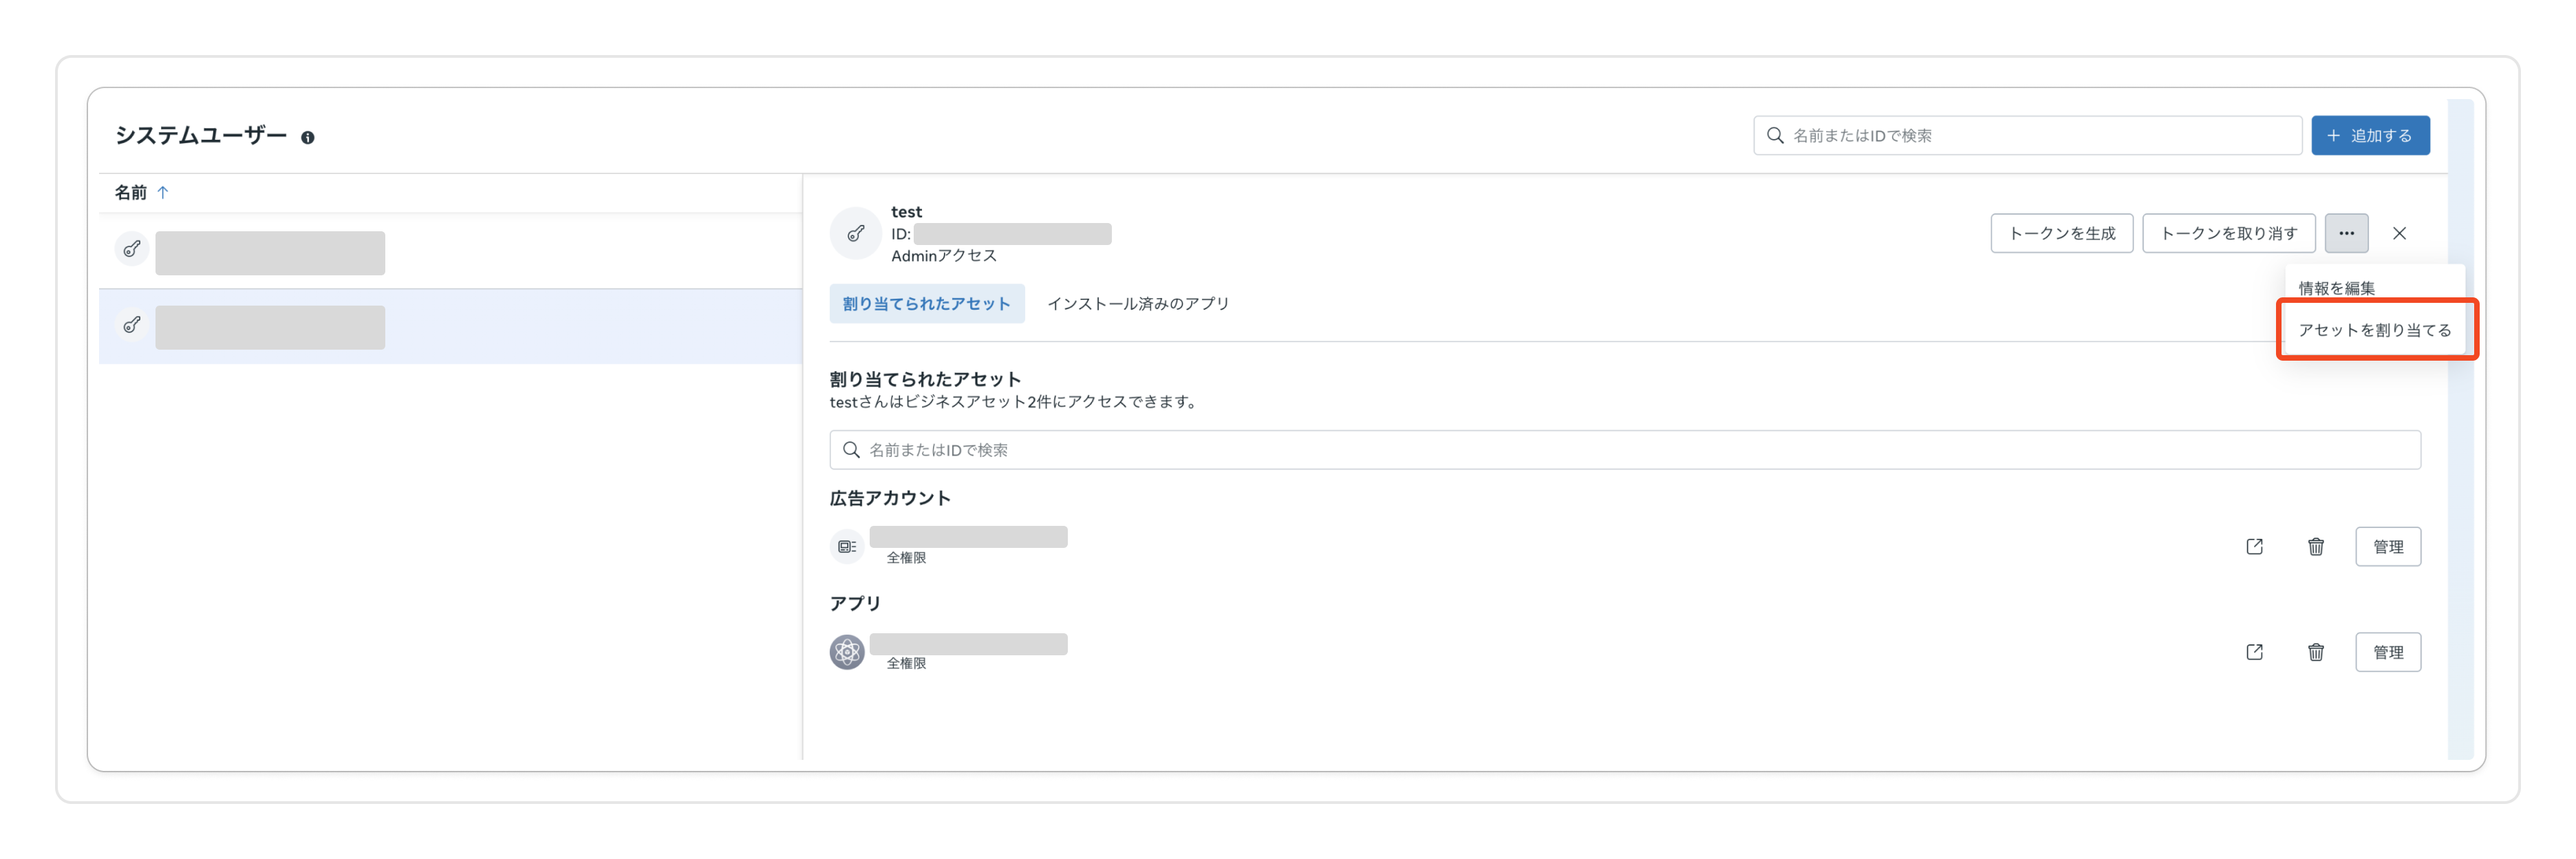Viewport: 2576px width, 859px height.
Task: Click 管理 next to the ad account
Action: [x=2389, y=546]
